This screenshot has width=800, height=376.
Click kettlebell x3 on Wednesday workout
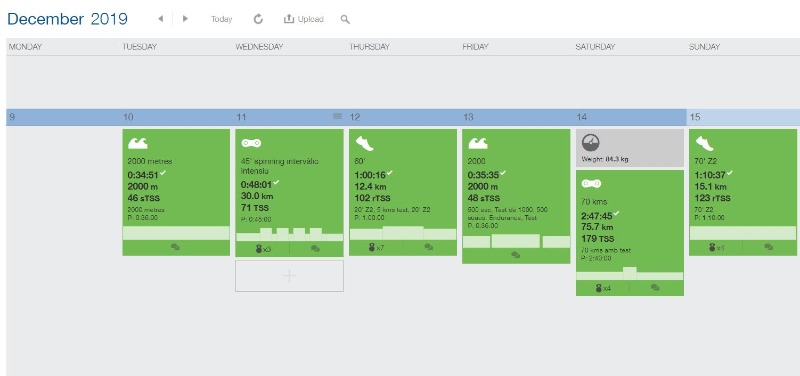coord(263,249)
